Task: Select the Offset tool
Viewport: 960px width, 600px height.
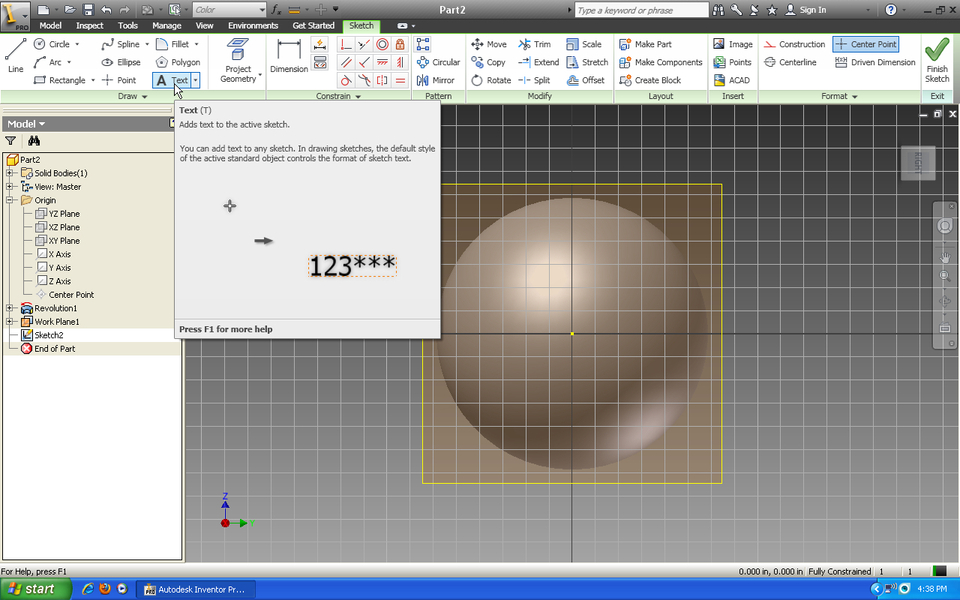Action: (x=585, y=80)
